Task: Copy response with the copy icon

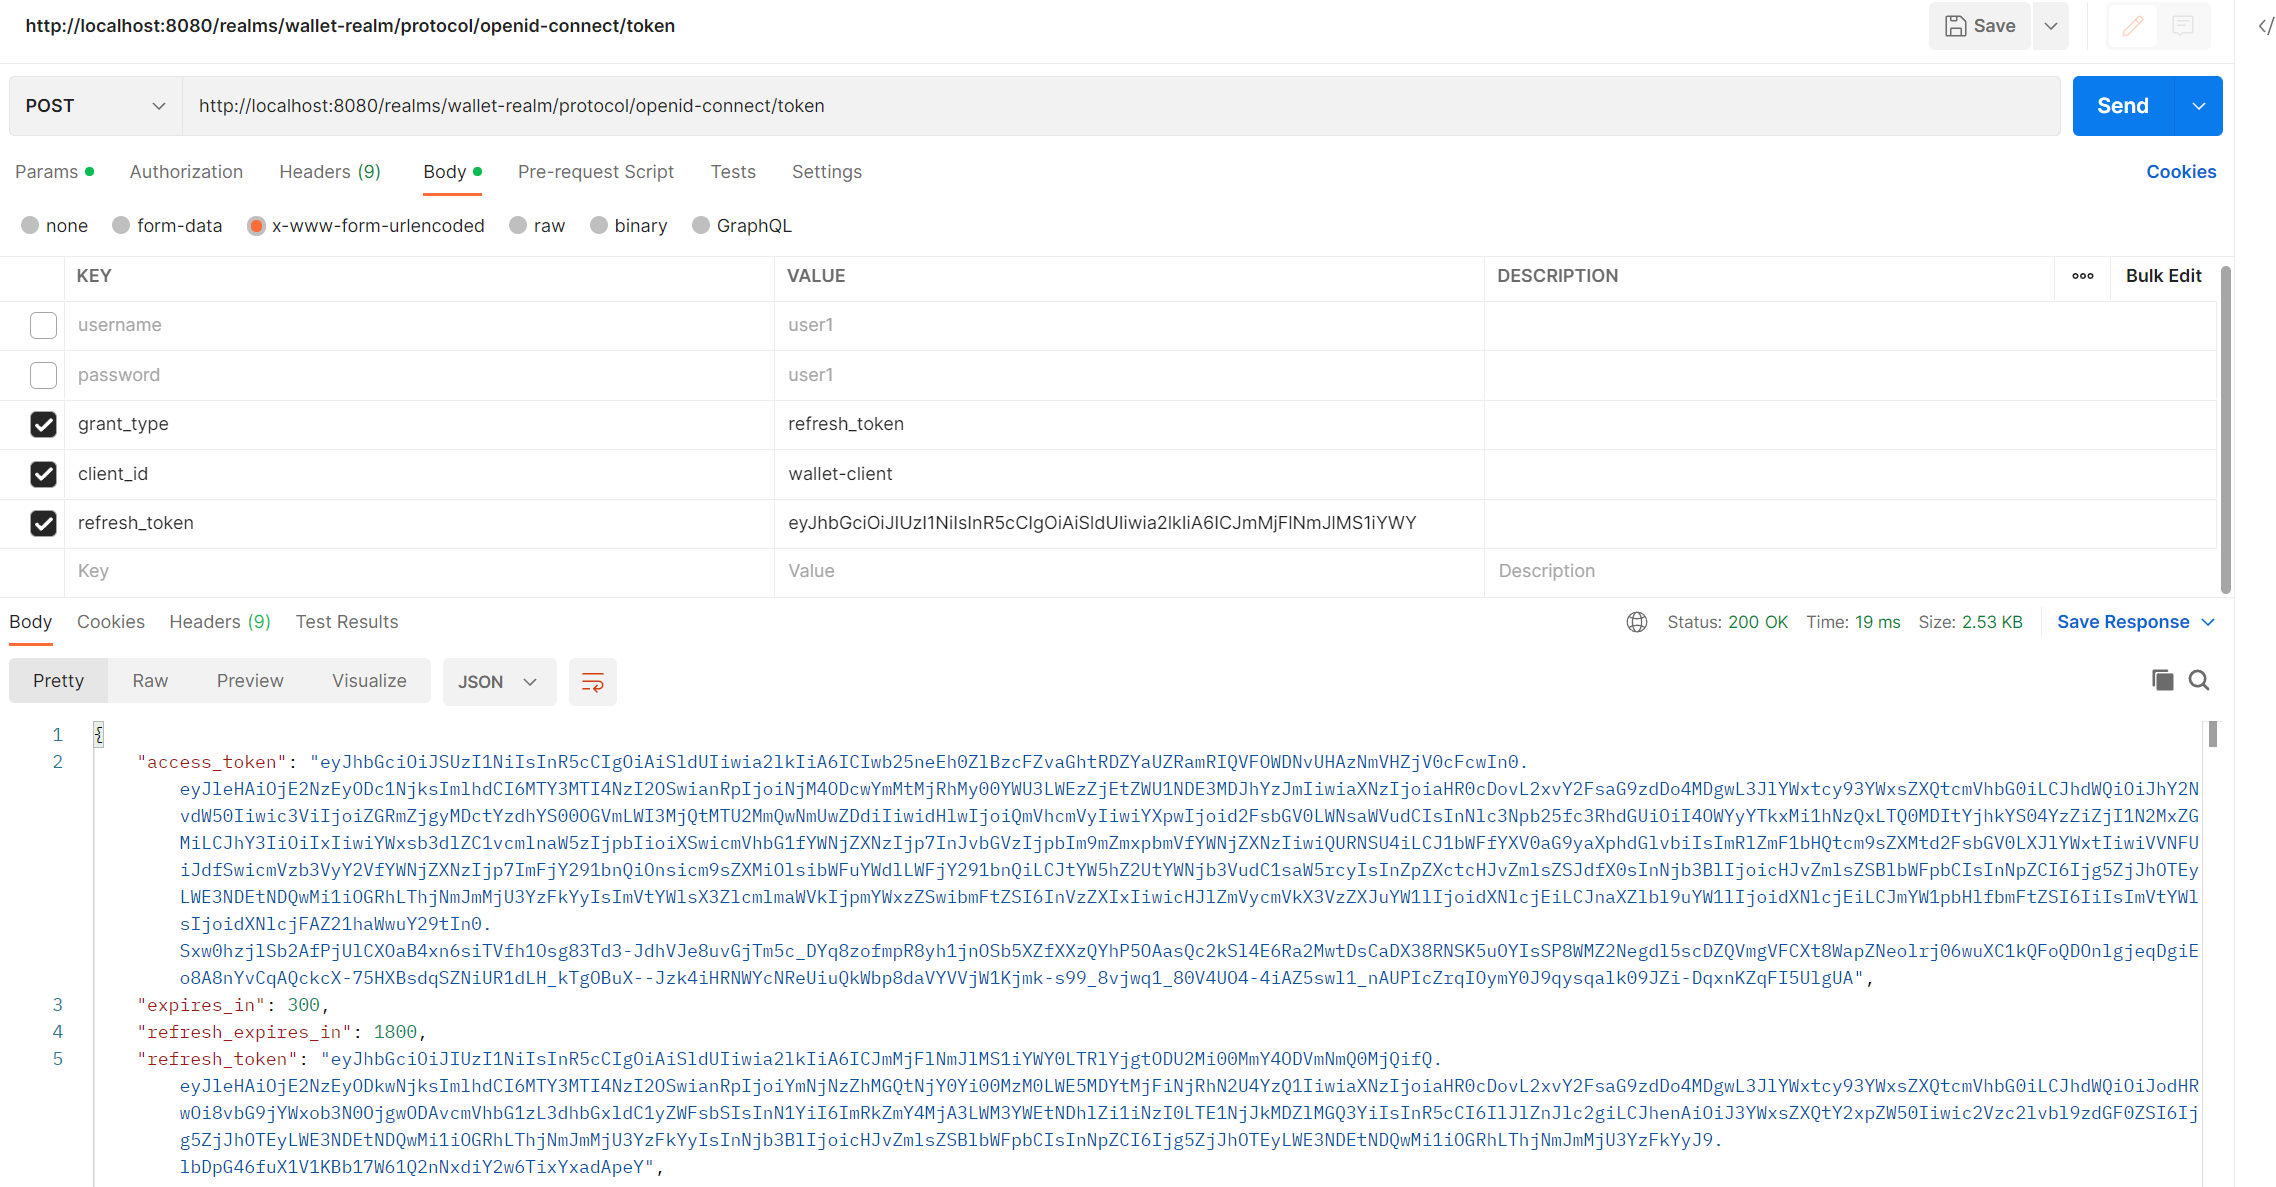Action: pos(2162,681)
